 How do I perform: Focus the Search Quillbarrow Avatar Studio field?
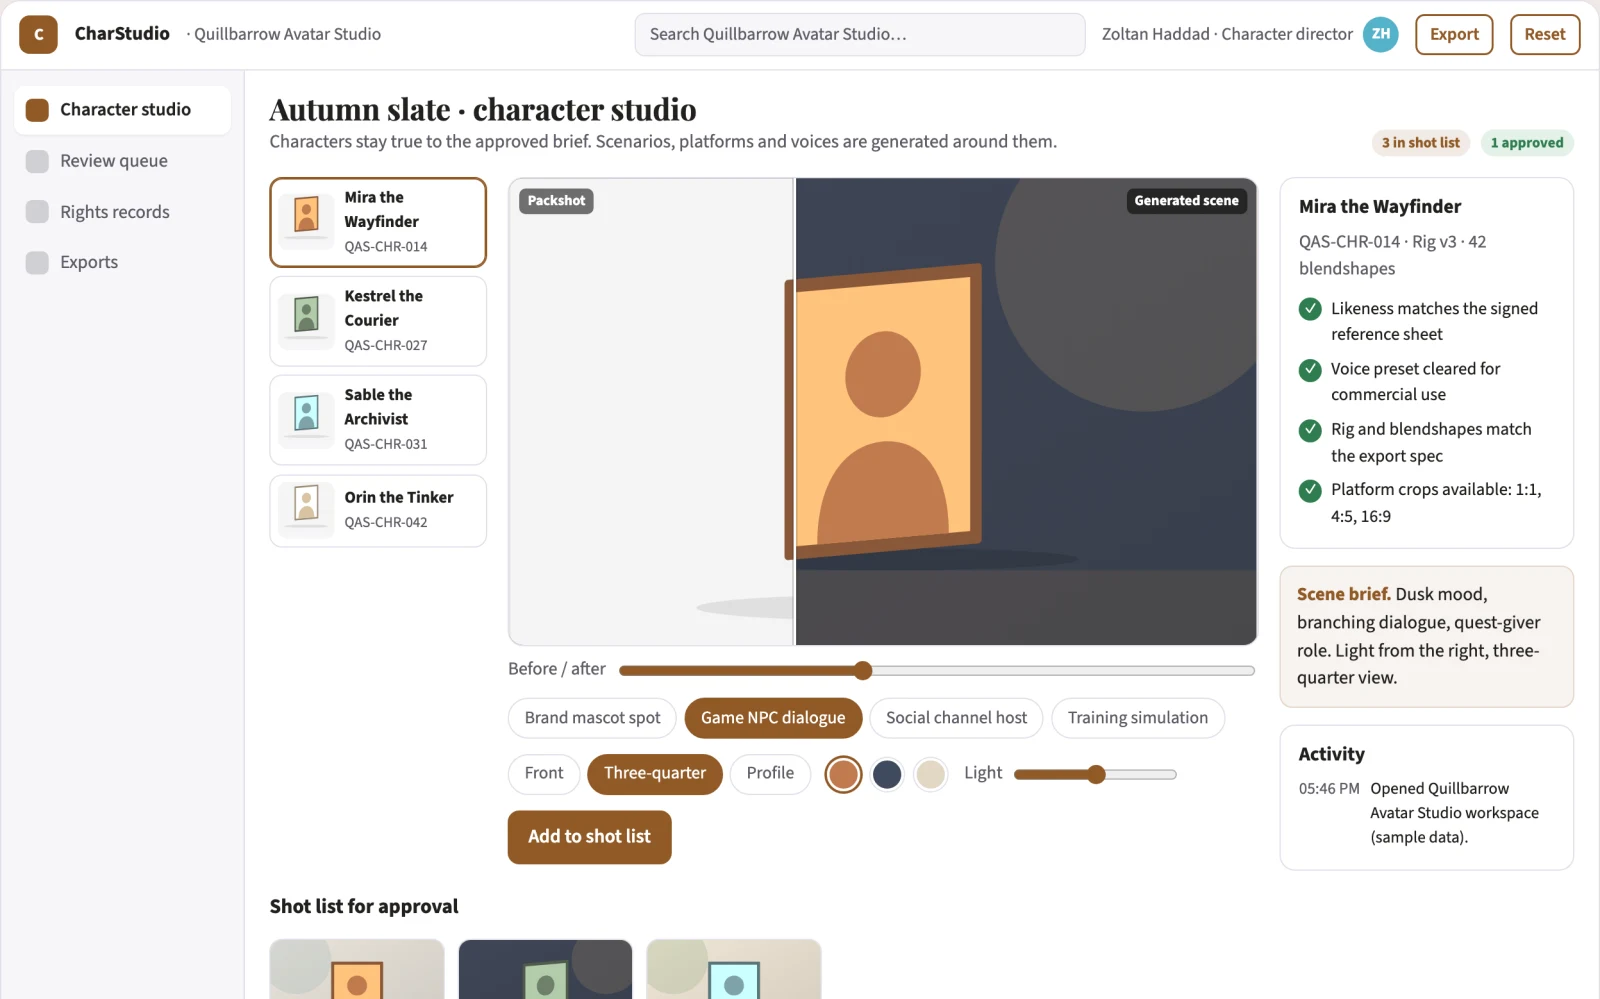click(860, 34)
